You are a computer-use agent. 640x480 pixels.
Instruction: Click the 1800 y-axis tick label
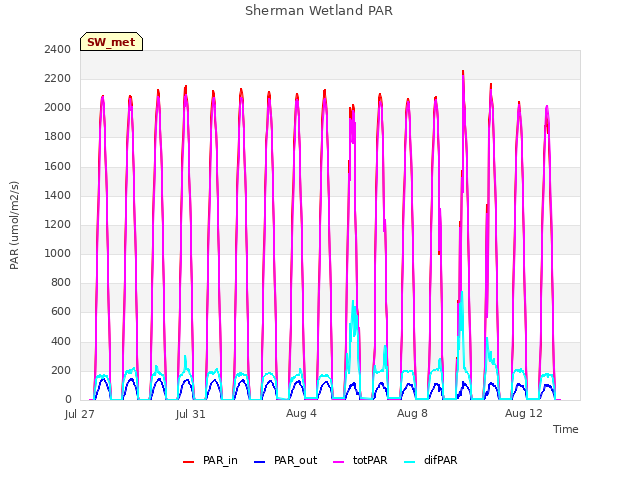pyautogui.click(x=58, y=137)
